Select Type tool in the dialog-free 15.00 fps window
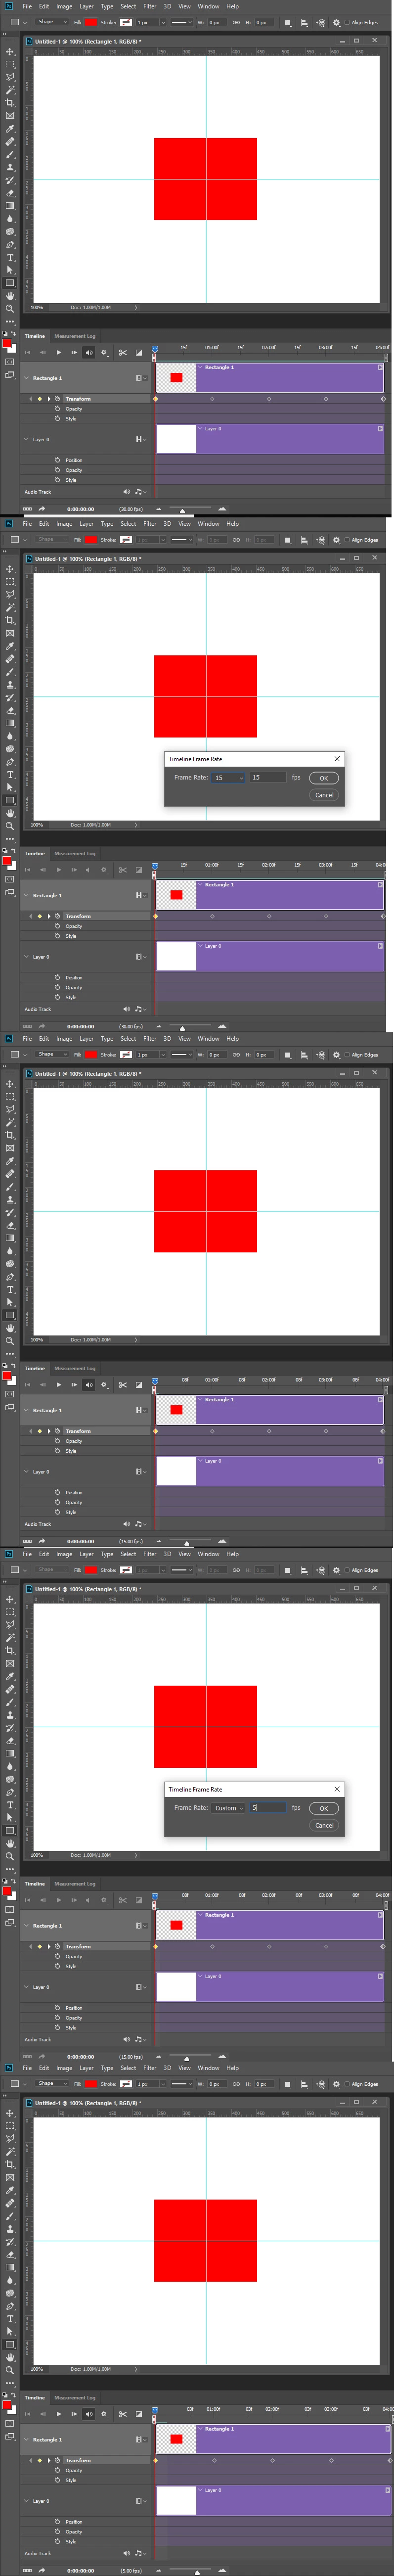 pyautogui.click(x=10, y=1289)
